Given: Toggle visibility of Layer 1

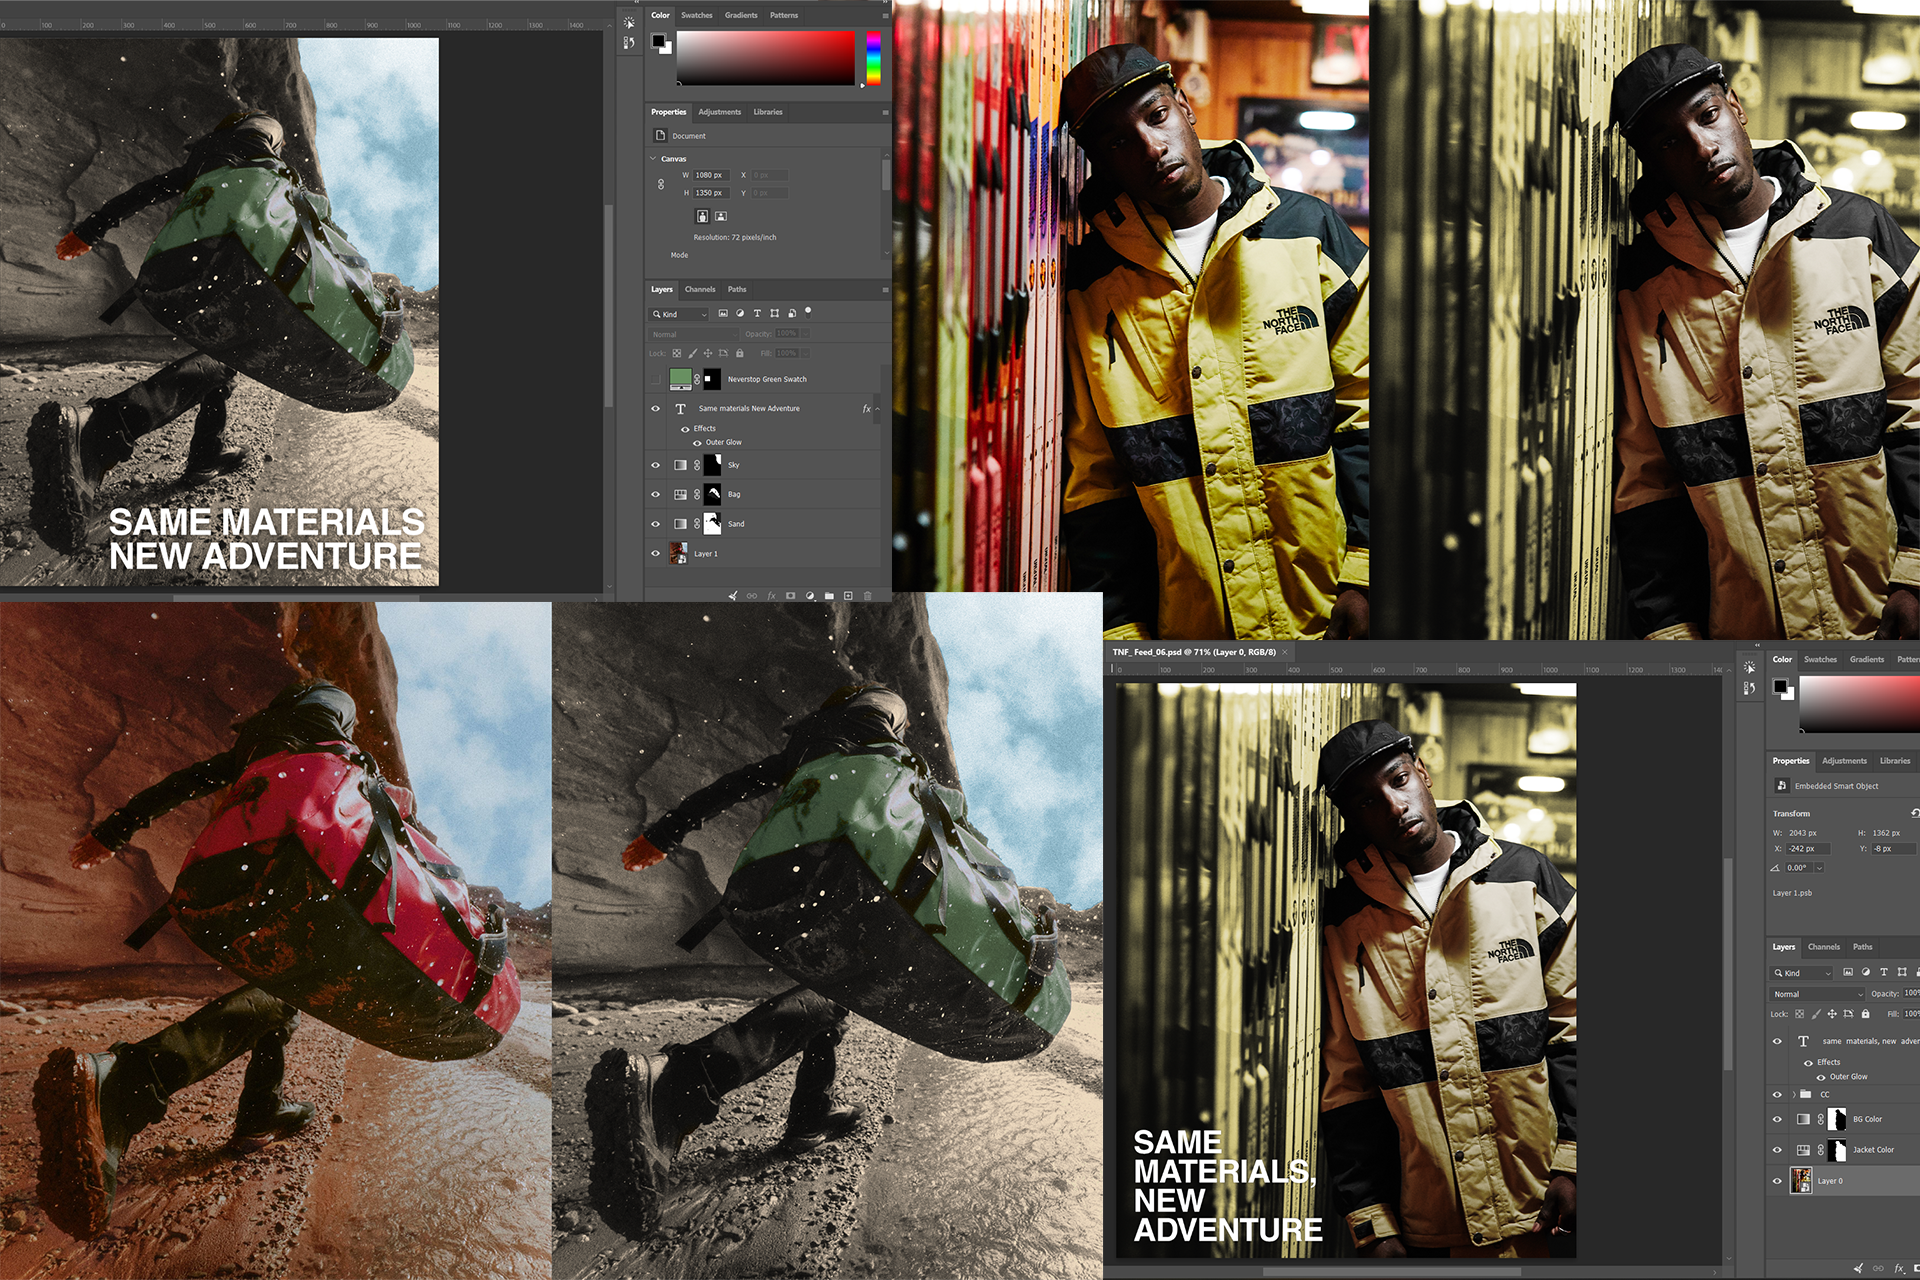Looking at the screenshot, I should click(656, 553).
